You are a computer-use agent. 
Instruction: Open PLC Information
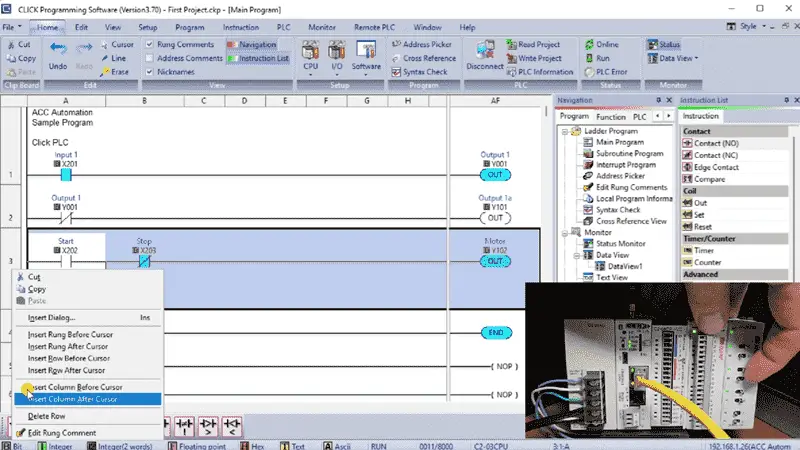540,72
